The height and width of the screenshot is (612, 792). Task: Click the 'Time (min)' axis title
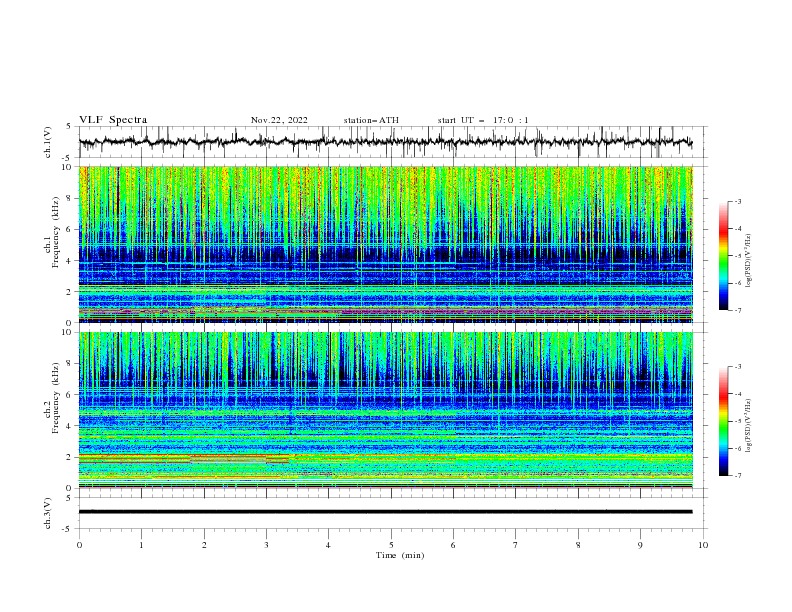coord(400,555)
